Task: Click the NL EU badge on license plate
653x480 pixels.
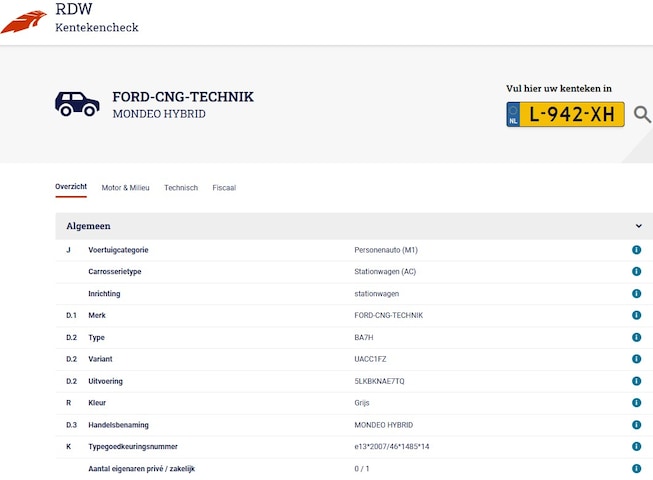Action: click(x=513, y=114)
